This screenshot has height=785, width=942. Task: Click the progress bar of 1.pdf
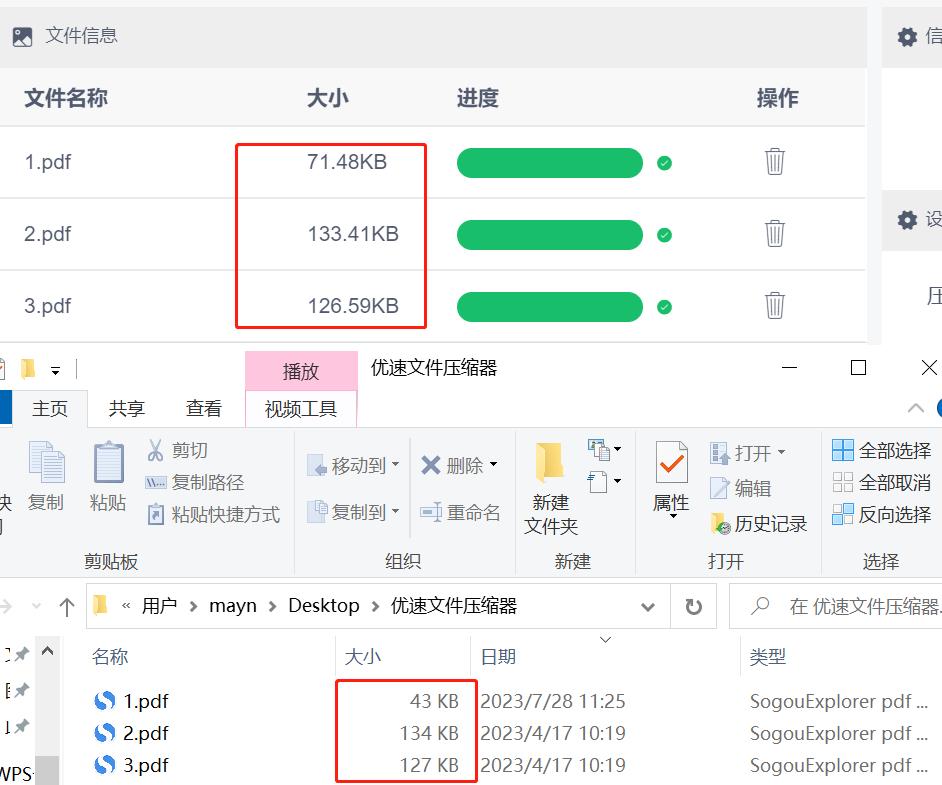pos(550,161)
